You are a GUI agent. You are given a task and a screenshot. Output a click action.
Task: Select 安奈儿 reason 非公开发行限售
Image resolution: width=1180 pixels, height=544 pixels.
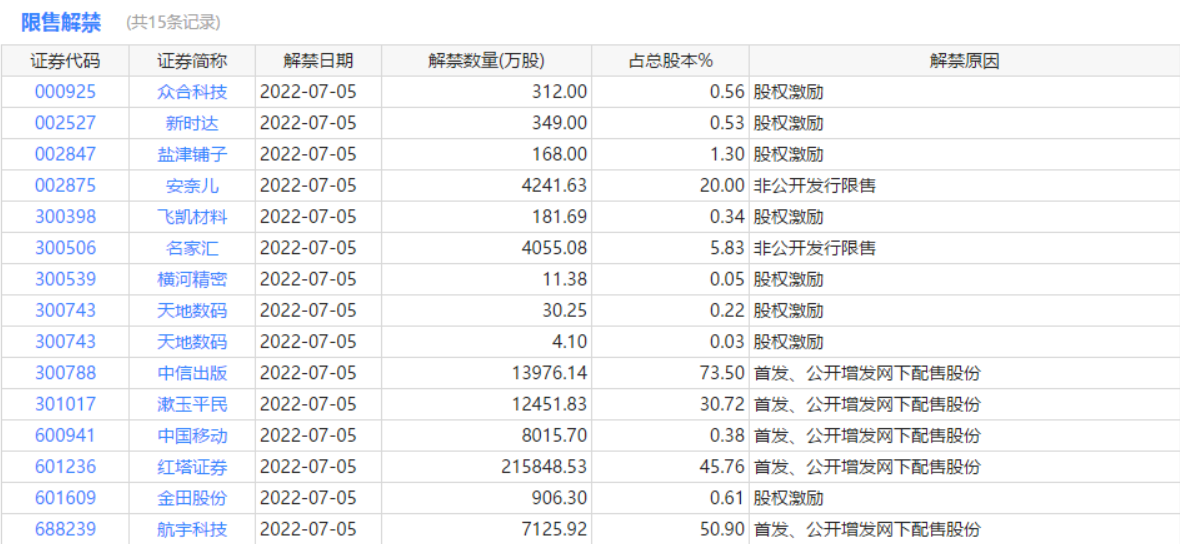click(x=814, y=186)
